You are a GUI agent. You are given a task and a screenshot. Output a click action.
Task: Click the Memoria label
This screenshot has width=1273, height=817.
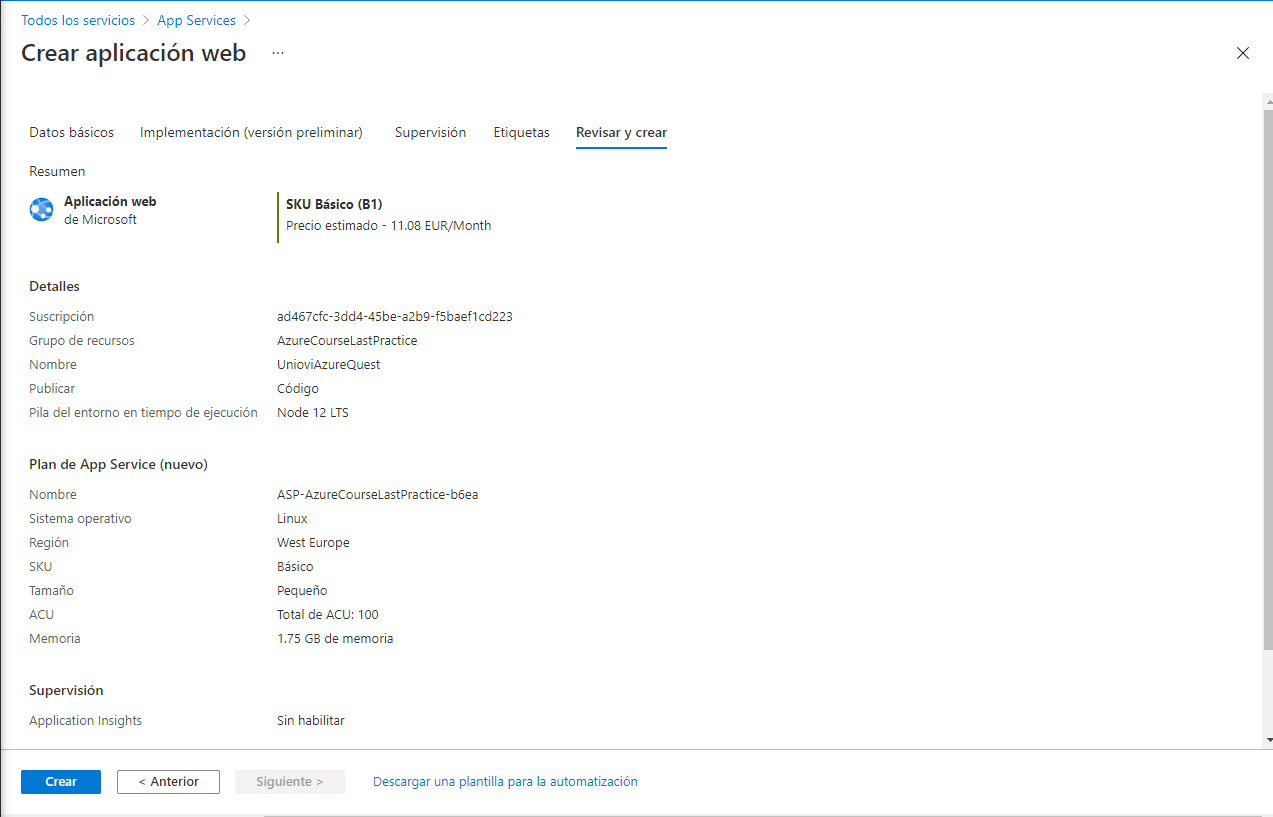(55, 638)
